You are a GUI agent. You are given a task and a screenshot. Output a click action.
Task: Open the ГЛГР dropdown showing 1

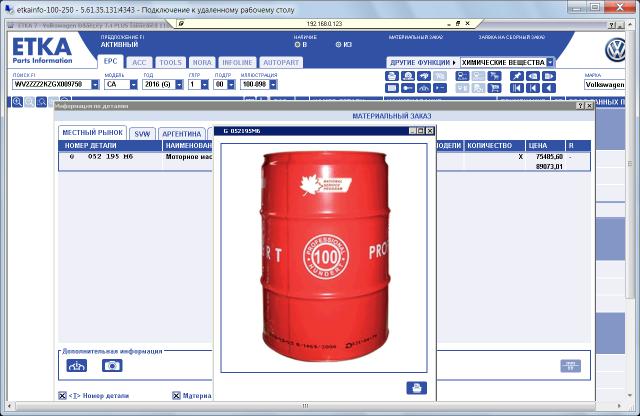(205, 85)
